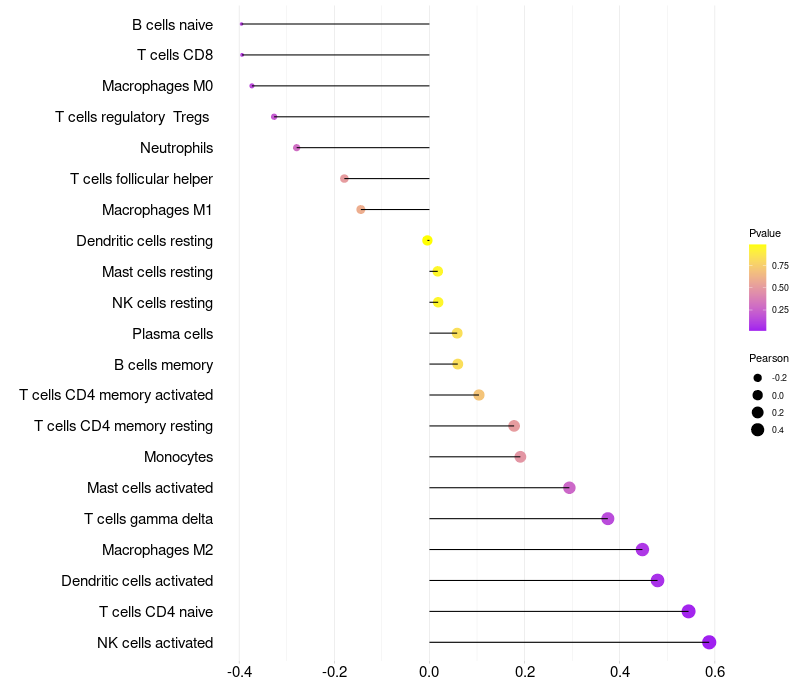Viewport: 800px width, 700px height.
Task: Click the Pearson 0.4 legend circle
Action: coord(757,430)
